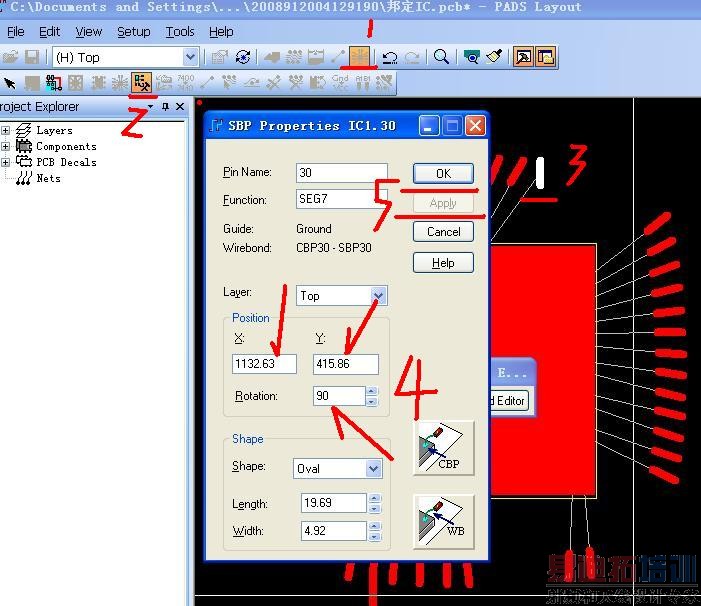Click the Width field showing 4.92
The width and height of the screenshot is (701, 606).
[334, 531]
